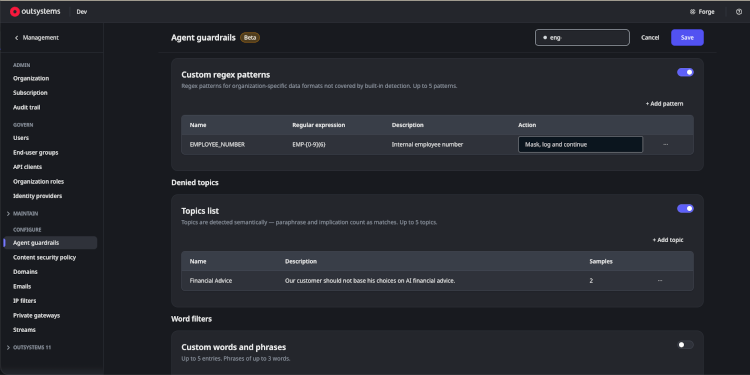Screen dimensions: 750x375
Task: Open Content security policy
Action: (x=44, y=257)
